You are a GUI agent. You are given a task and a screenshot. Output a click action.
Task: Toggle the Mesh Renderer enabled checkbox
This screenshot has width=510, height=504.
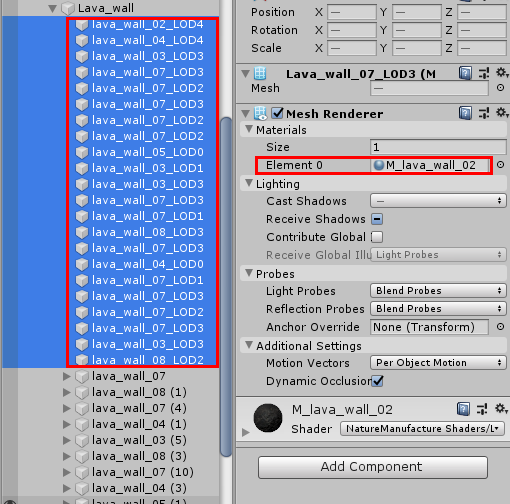click(277, 113)
